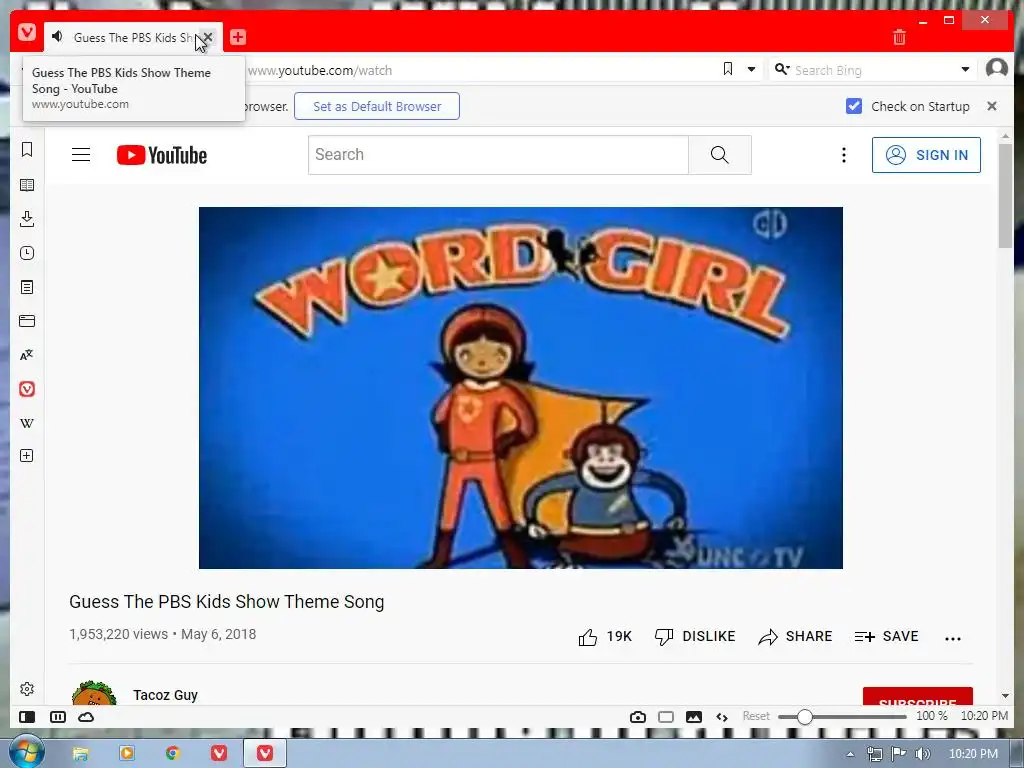Open Windows Explorer from taskbar
1024x768 pixels.
pyautogui.click(x=80, y=754)
